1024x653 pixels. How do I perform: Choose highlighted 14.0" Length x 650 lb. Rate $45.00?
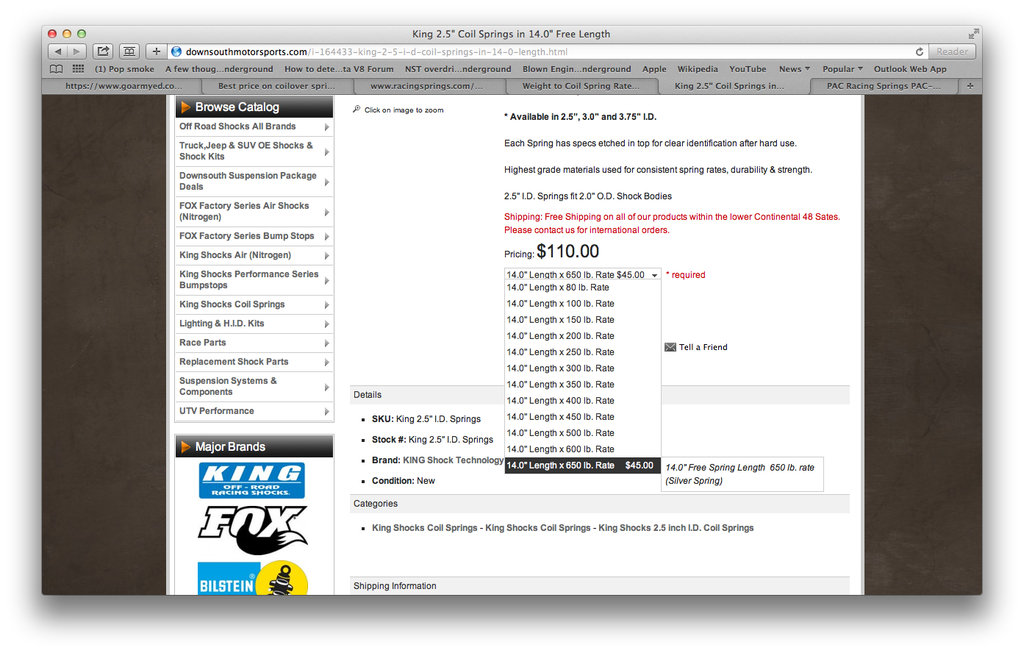583,466
